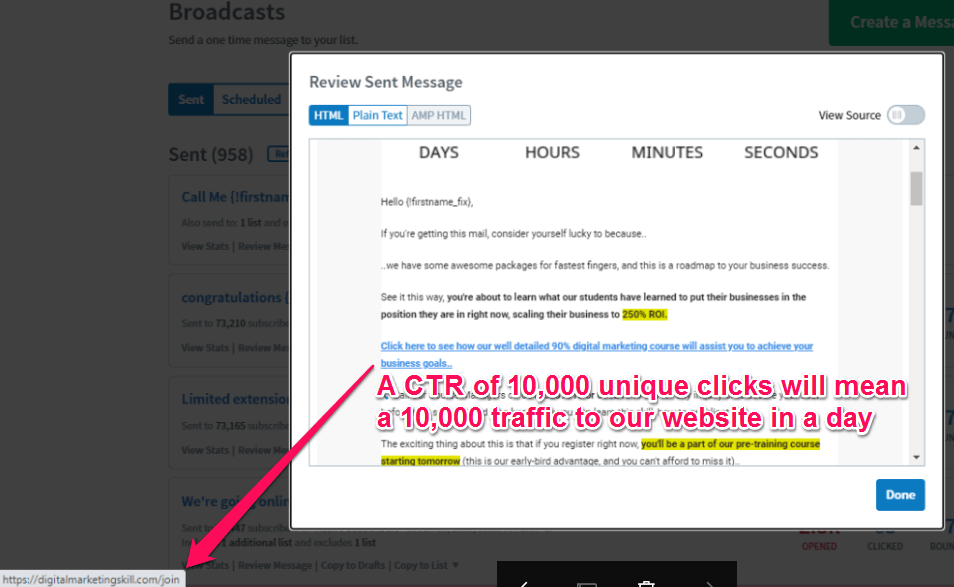The height and width of the screenshot is (587, 954).
Task: Click the previous arrow in bottom bar
Action: click(x=524, y=582)
